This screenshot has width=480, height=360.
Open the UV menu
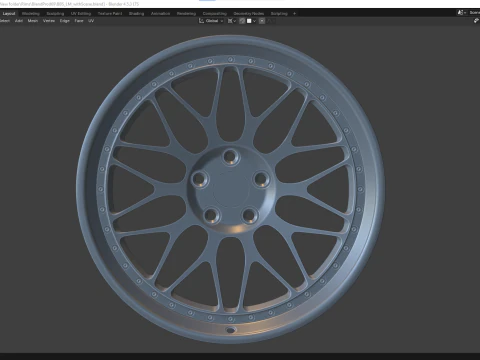[91, 21]
